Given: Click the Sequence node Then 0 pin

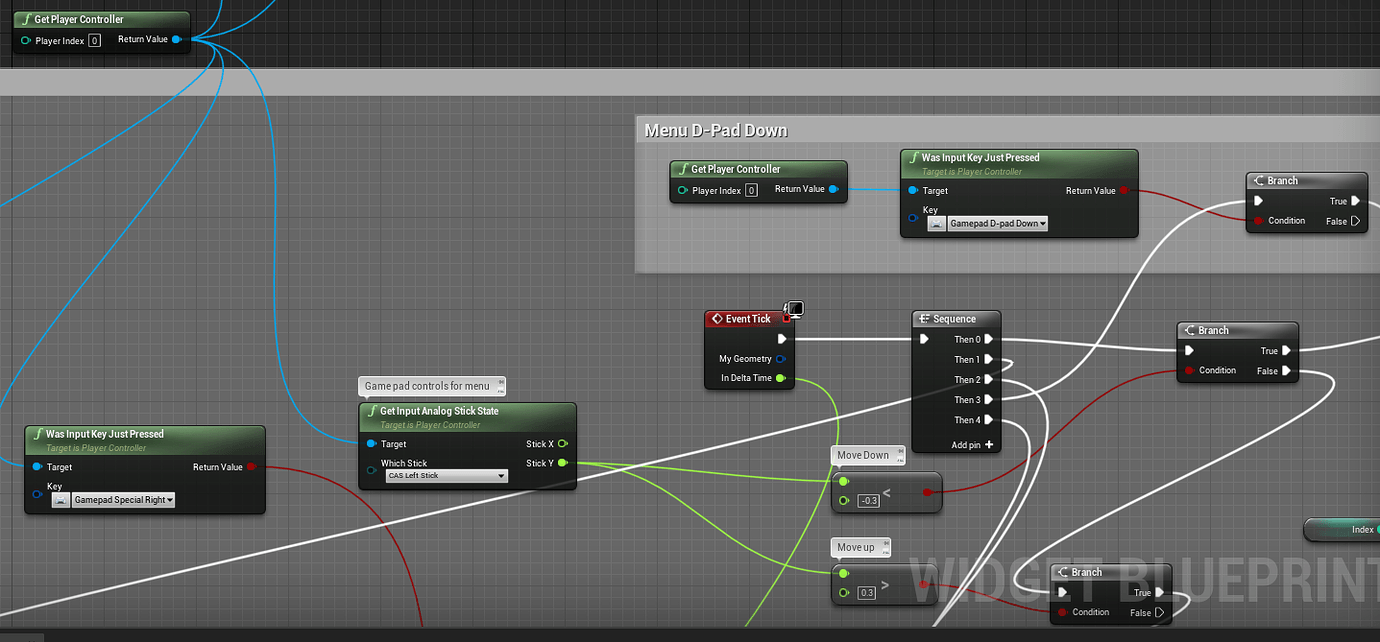Looking at the screenshot, I should pos(988,339).
